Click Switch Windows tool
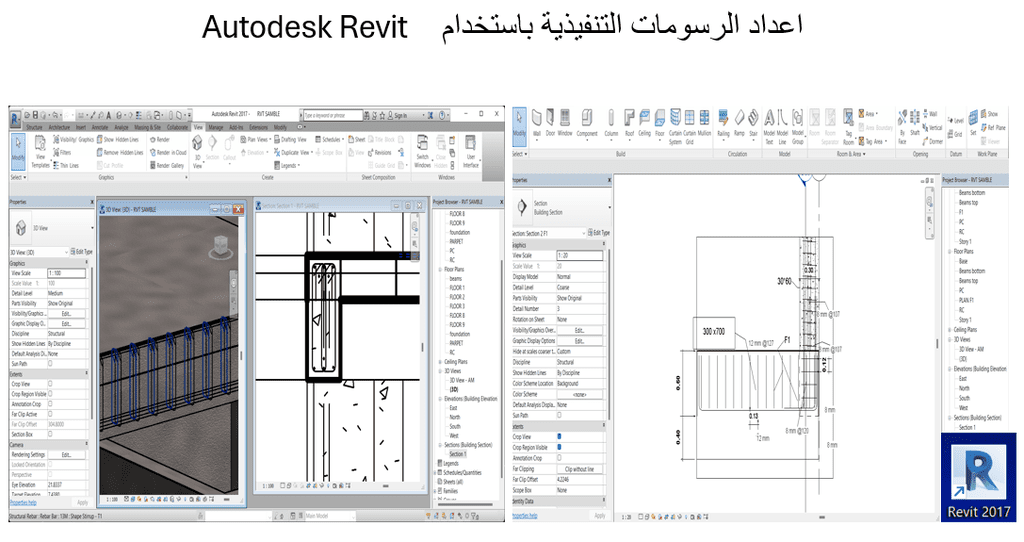This screenshot has width=1024, height=542. tap(423, 151)
